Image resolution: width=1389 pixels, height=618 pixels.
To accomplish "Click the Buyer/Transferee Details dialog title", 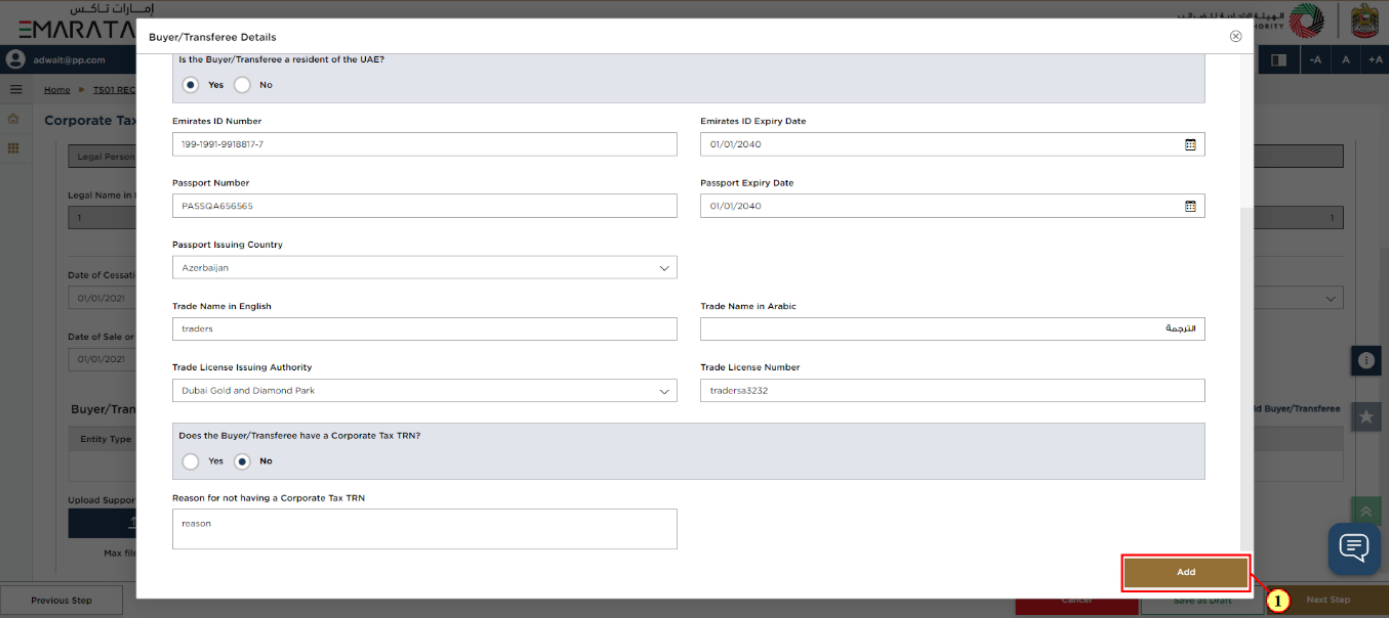I will (x=212, y=37).
